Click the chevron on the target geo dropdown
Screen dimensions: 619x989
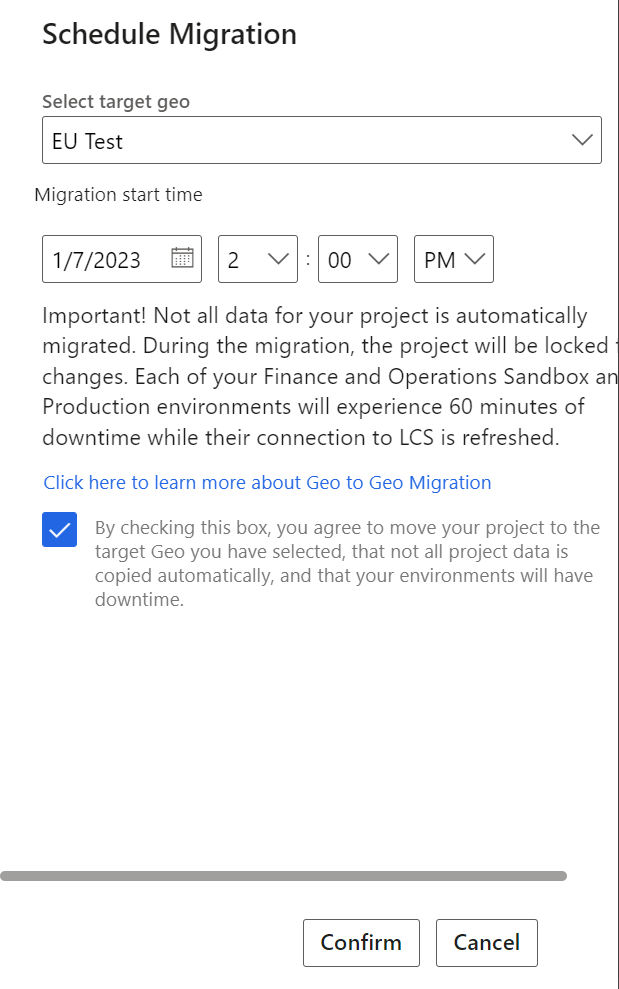coord(582,140)
